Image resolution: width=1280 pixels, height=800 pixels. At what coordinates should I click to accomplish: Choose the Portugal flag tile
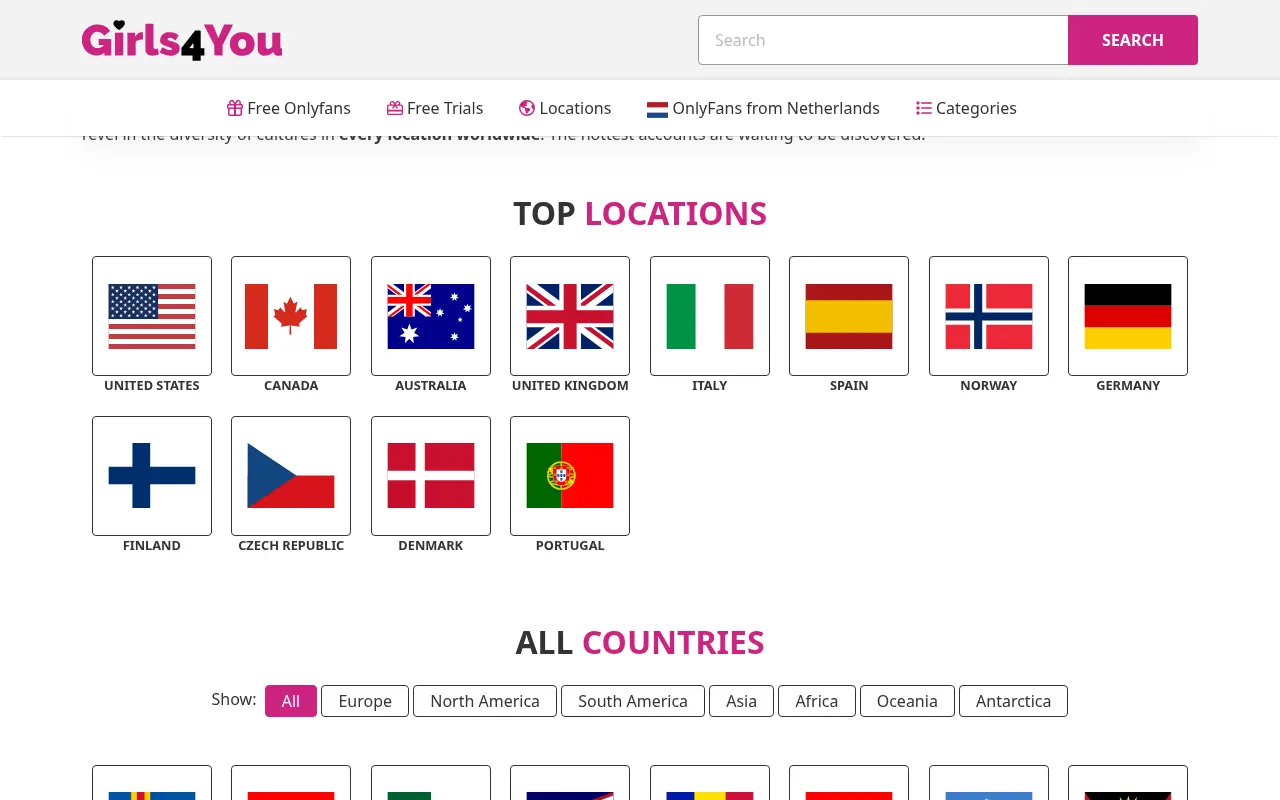click(570, 476)
